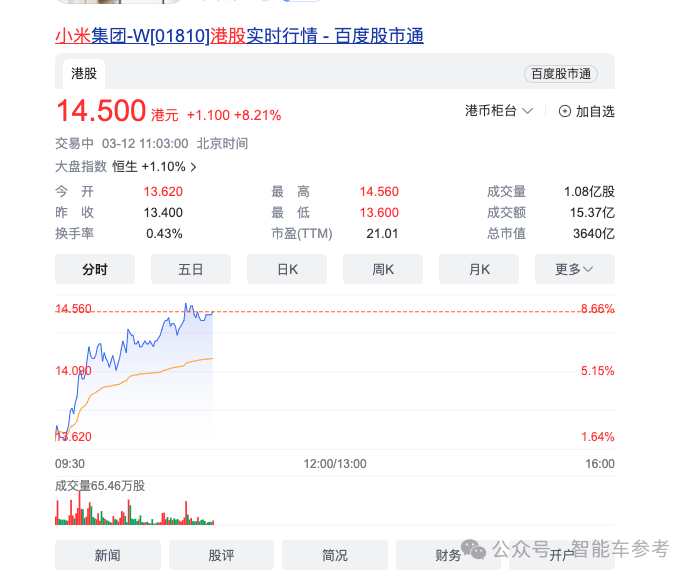Switch to the 分时 chart tab

95,269
